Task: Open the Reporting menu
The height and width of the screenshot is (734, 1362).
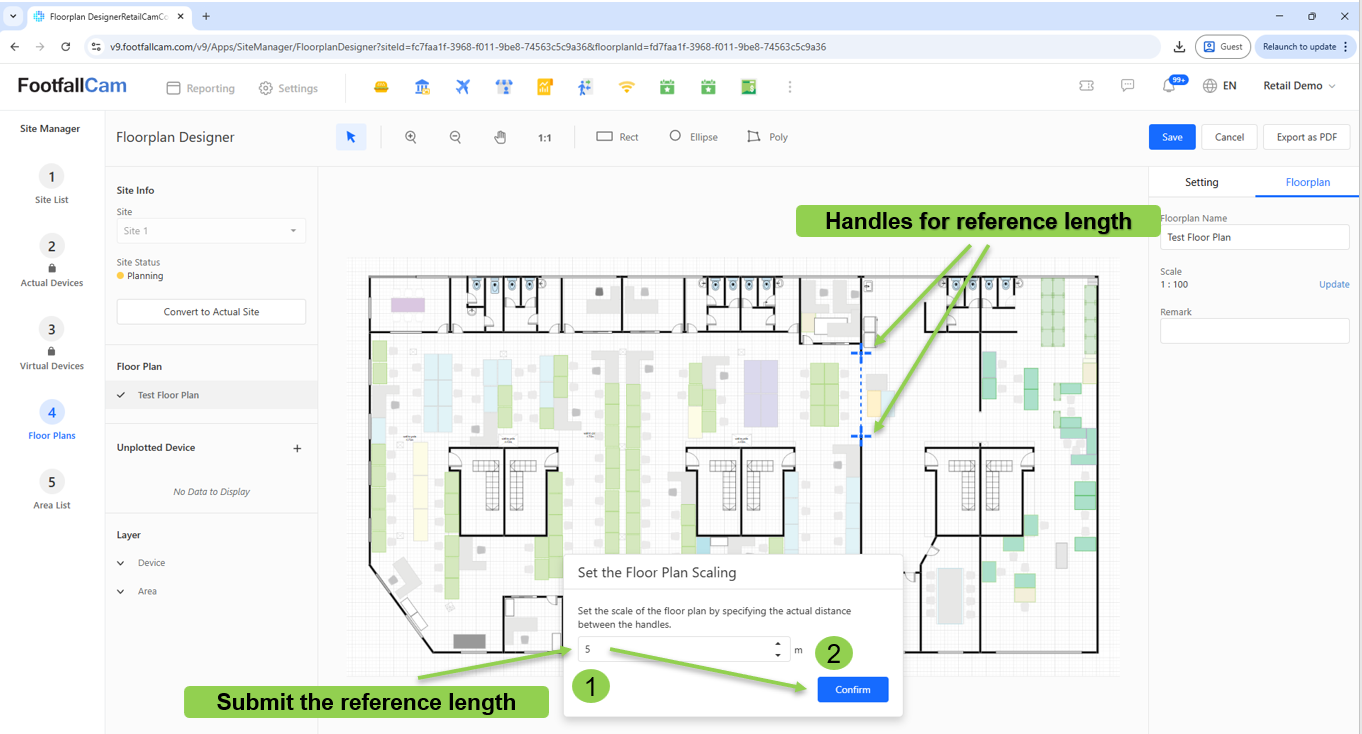Action: click(200, 88)
